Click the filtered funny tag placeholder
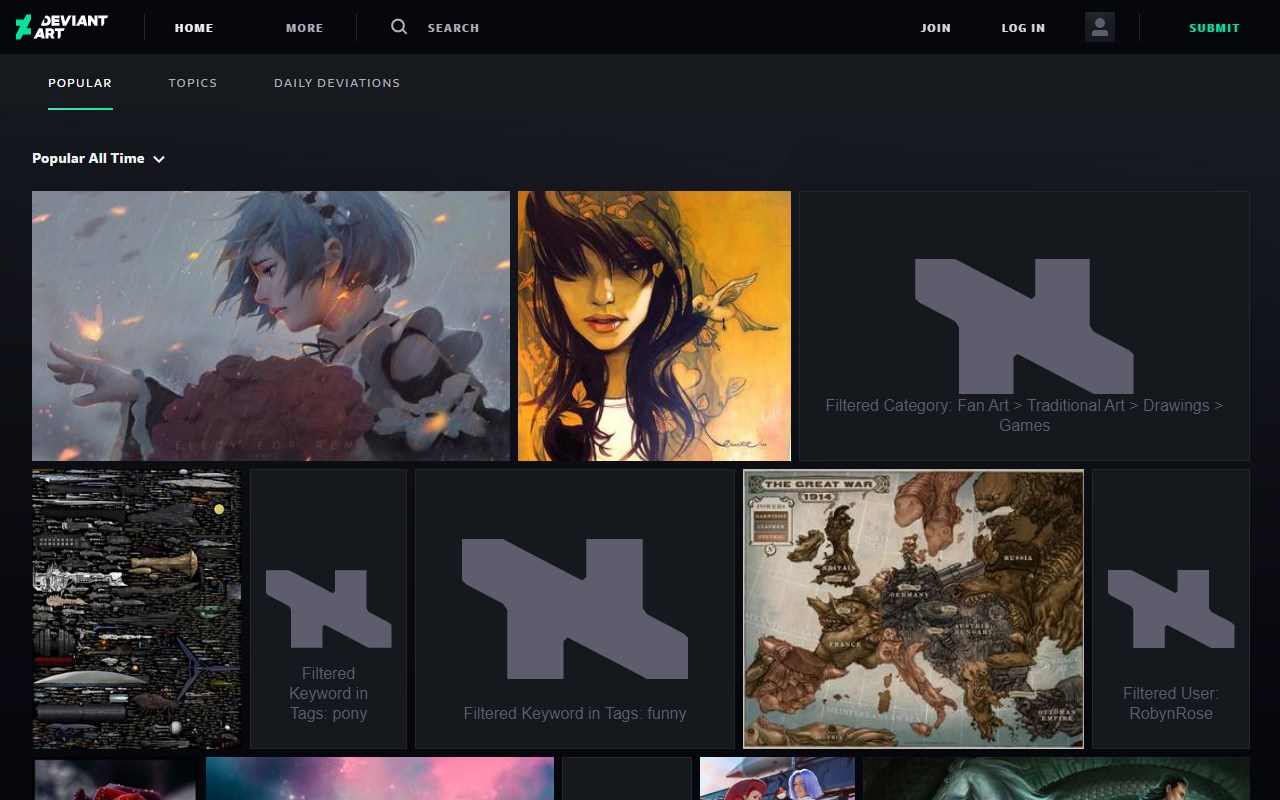The width and height of the screenshot is (1280, 800). click(x=575, y=609)
